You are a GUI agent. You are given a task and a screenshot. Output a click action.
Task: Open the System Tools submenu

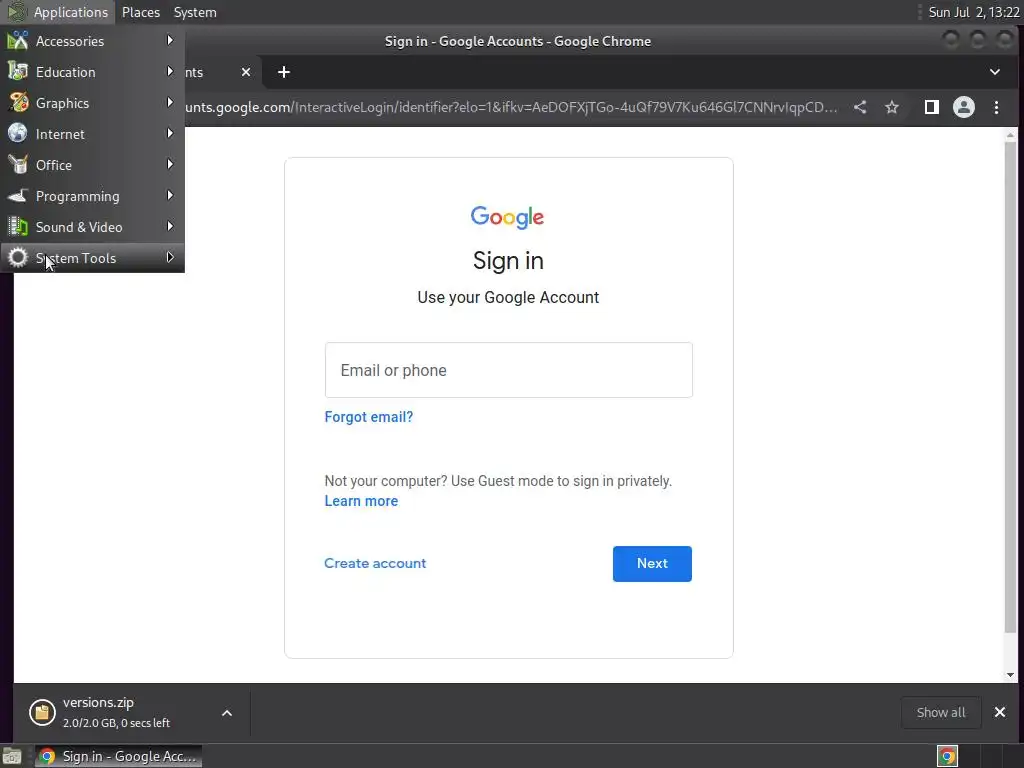[x=92, y=258]
